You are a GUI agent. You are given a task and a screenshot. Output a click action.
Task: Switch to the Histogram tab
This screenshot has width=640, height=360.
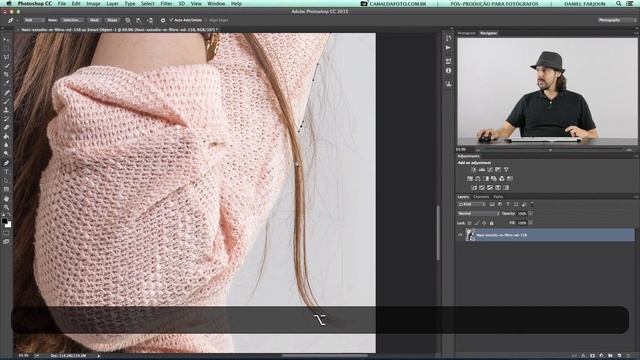tap(467, 33)
